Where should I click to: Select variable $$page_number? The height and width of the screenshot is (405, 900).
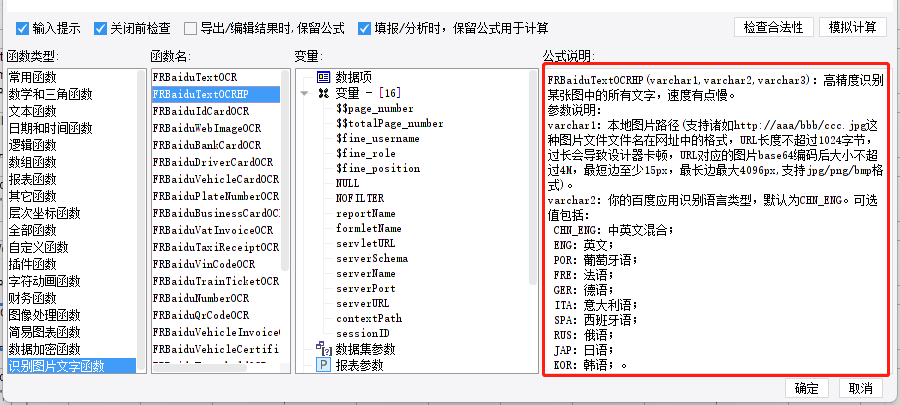(x=374, y=108)
